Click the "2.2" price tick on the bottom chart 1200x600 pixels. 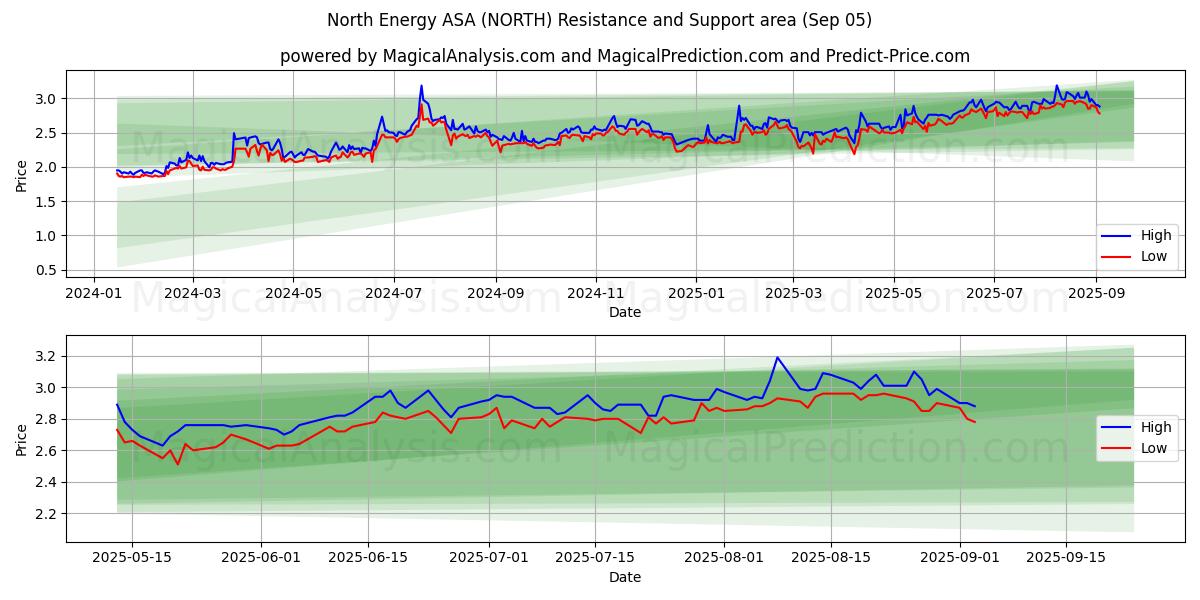click(x=48, y=514)
